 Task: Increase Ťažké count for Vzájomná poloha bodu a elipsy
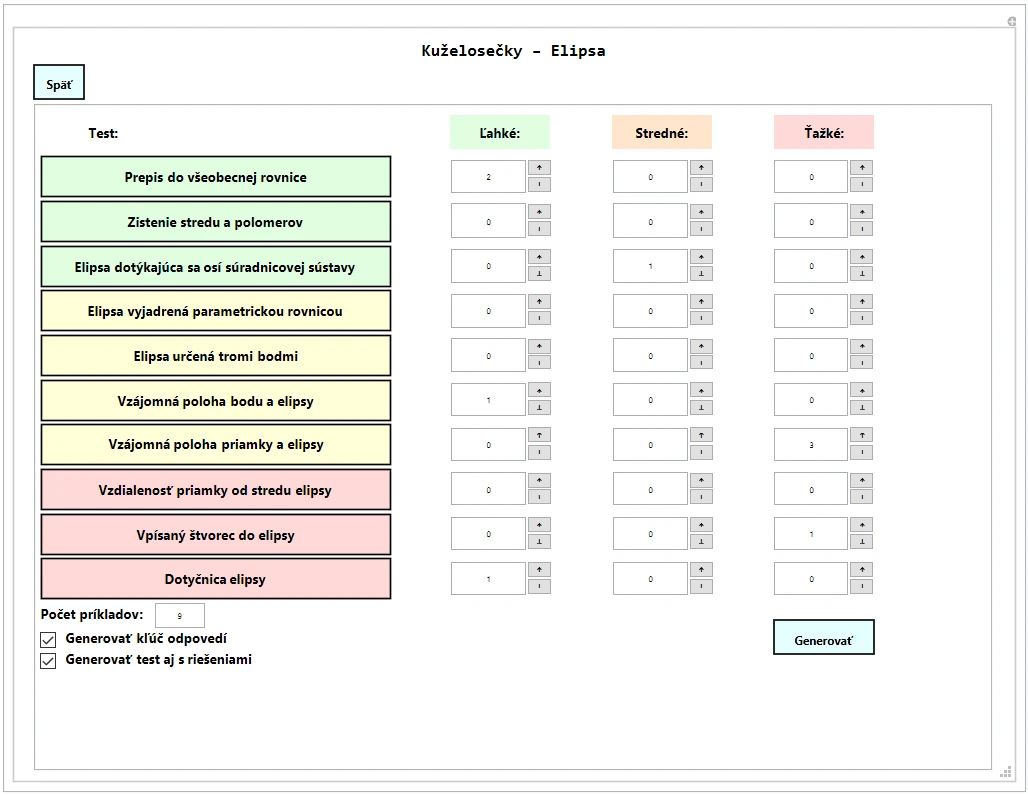tap(861, 391)
